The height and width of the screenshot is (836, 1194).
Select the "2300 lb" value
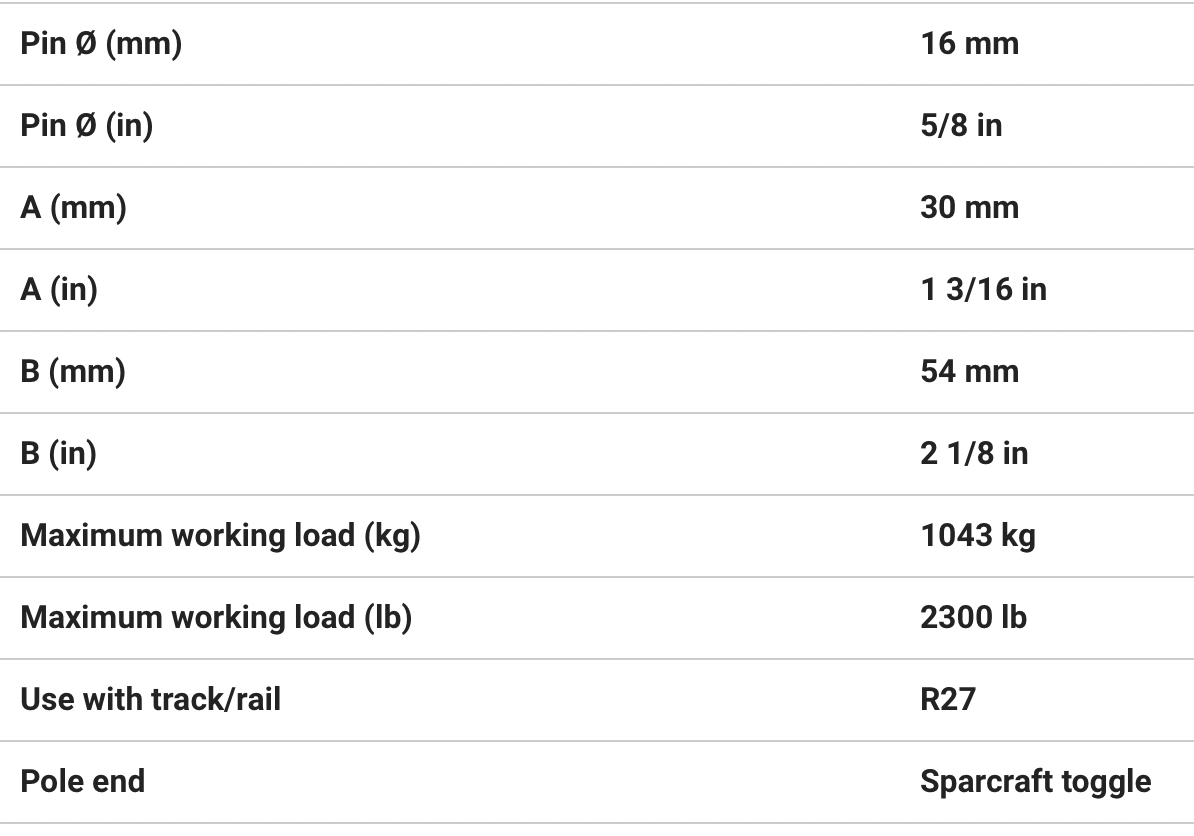[x=973, y=618]
